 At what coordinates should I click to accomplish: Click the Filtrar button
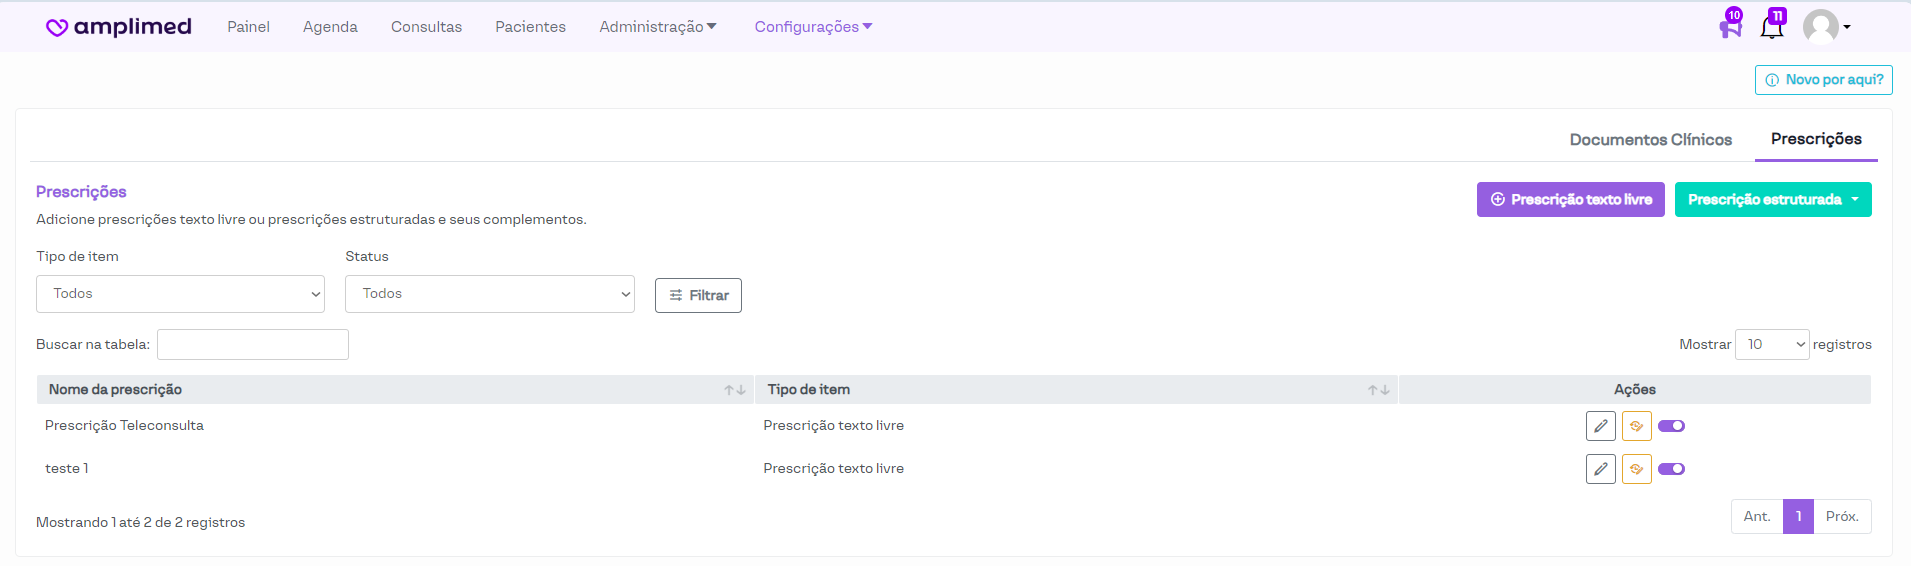point(698,296)
